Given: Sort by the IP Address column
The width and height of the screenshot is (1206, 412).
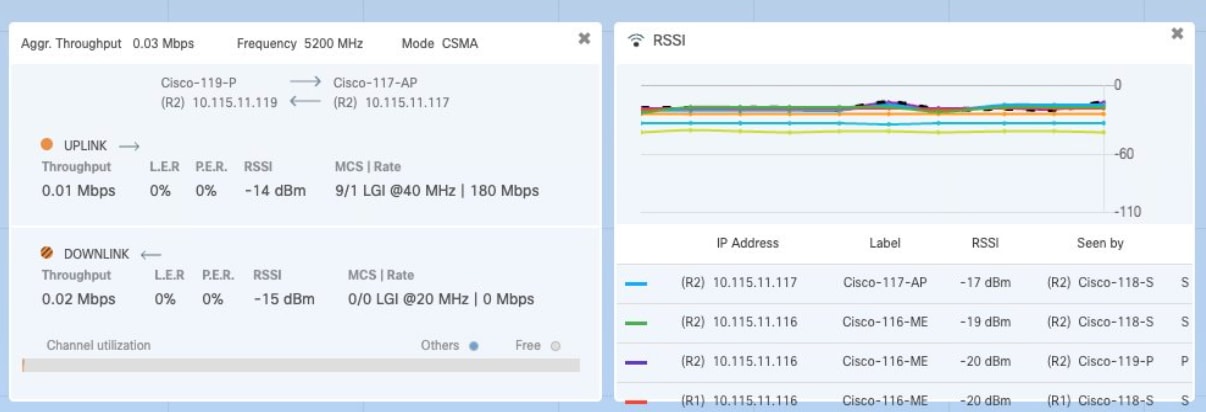Looking at the screenshot, I should tap(747, 243).
